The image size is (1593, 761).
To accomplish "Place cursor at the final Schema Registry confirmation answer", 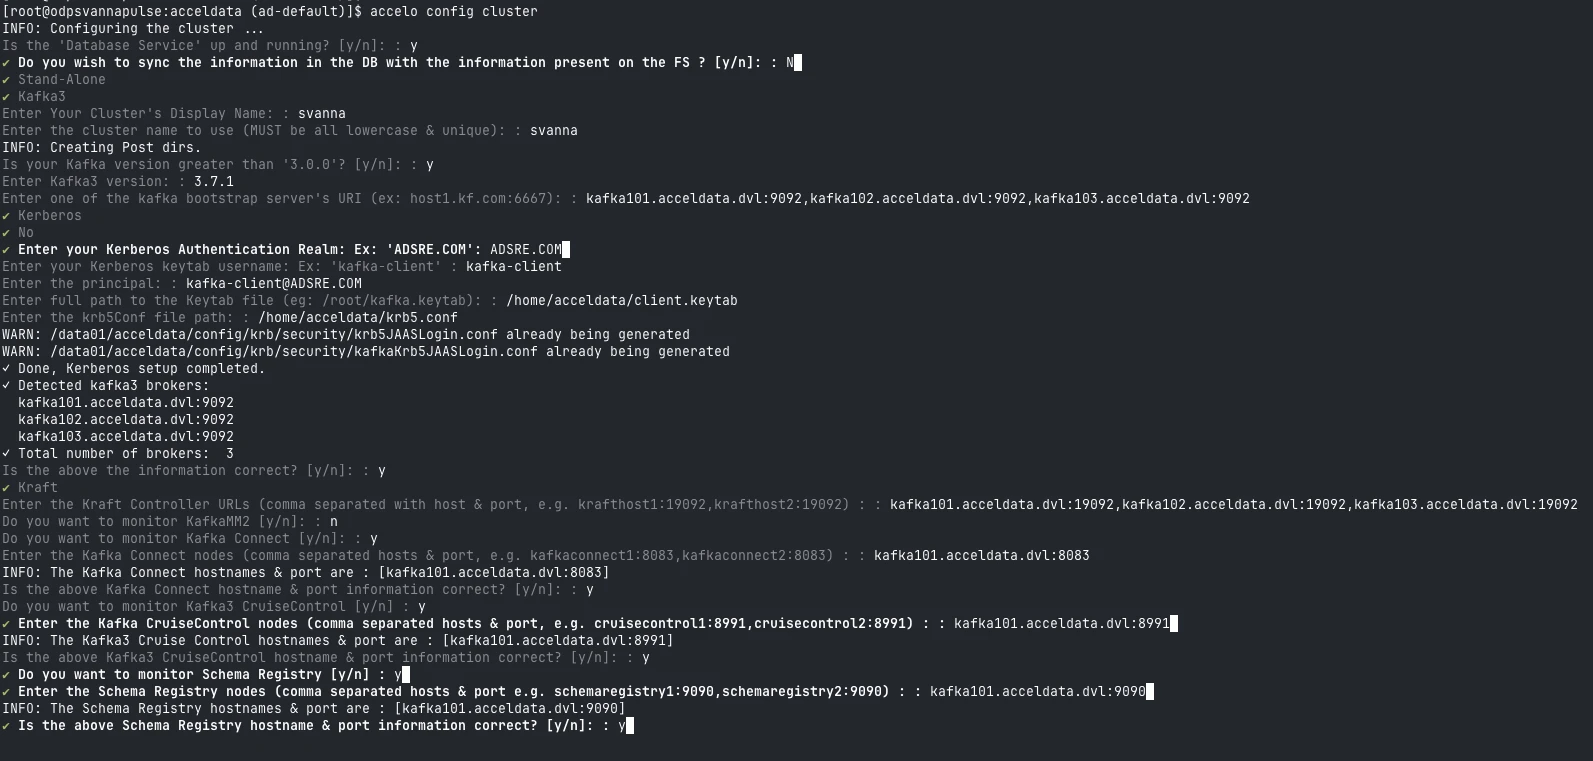I will [622, 726].
